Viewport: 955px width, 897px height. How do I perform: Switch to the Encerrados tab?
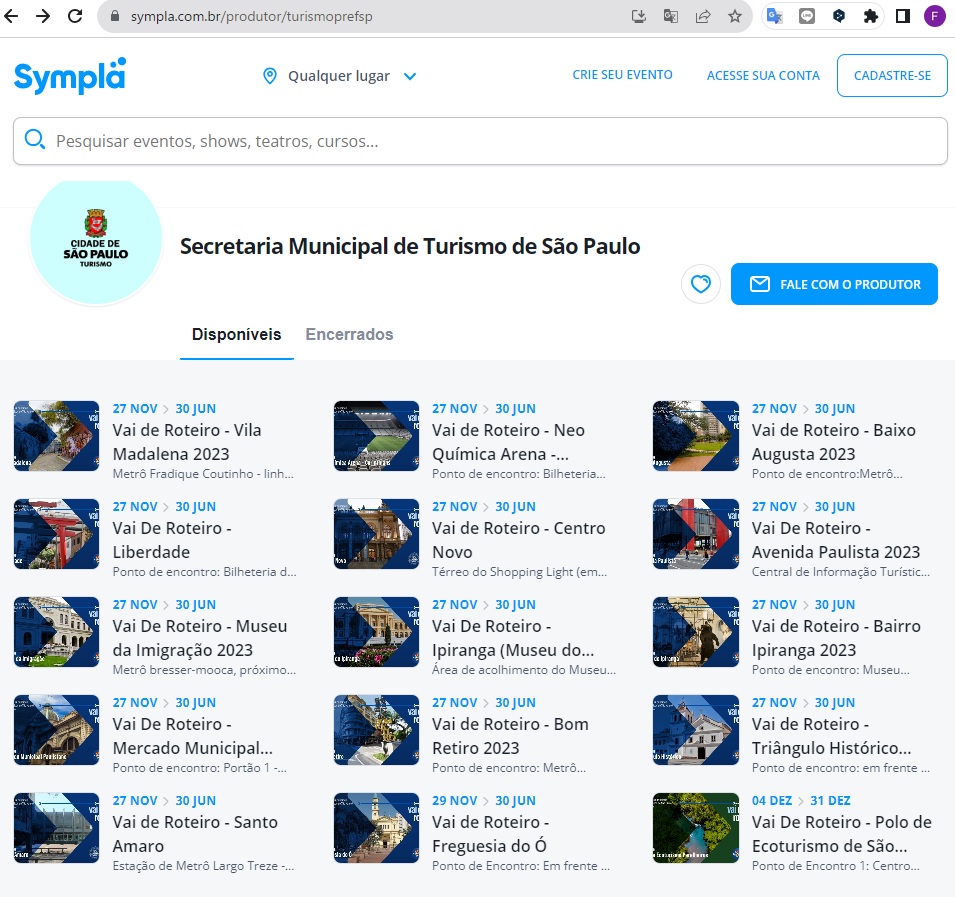click(x=349, y=334)
